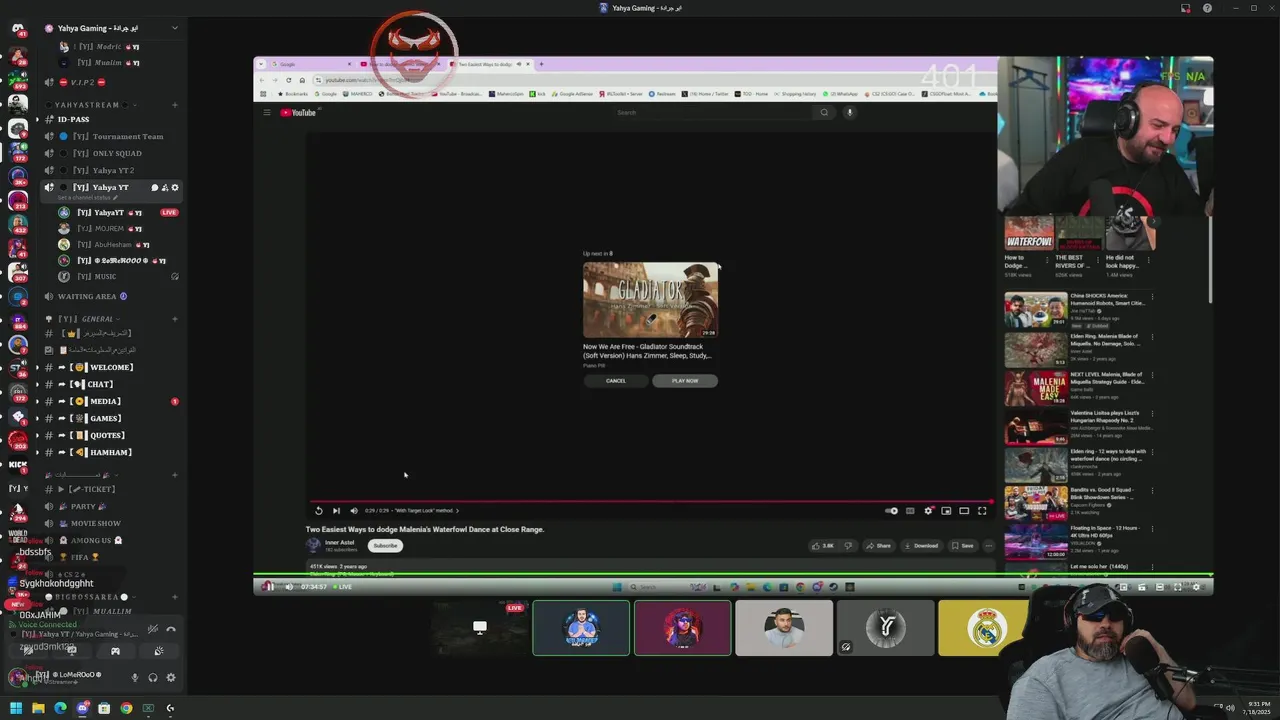The height and width of the screenshot is (720, 1280).
Task: Click fullscreen icon in streamed YouTube player
Action: [982, 511]
